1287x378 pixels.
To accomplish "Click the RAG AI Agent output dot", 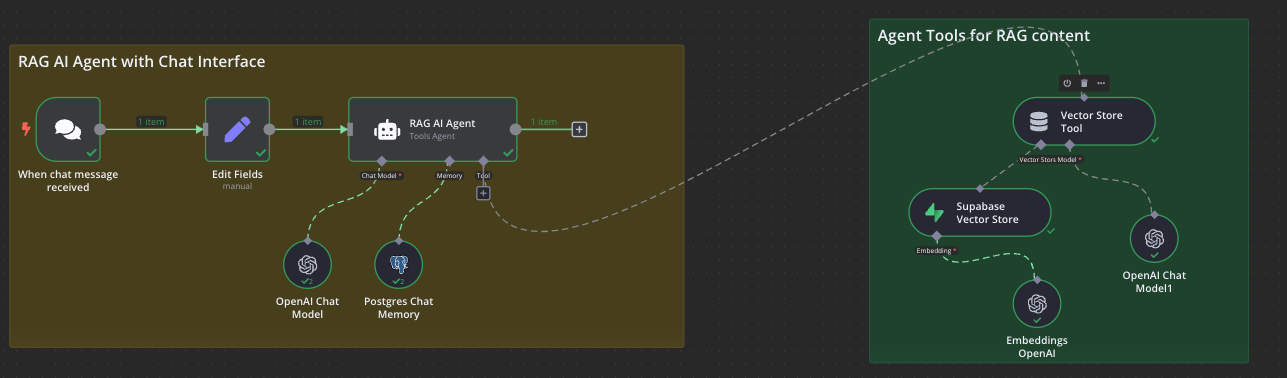I will (x=516, y=129).
